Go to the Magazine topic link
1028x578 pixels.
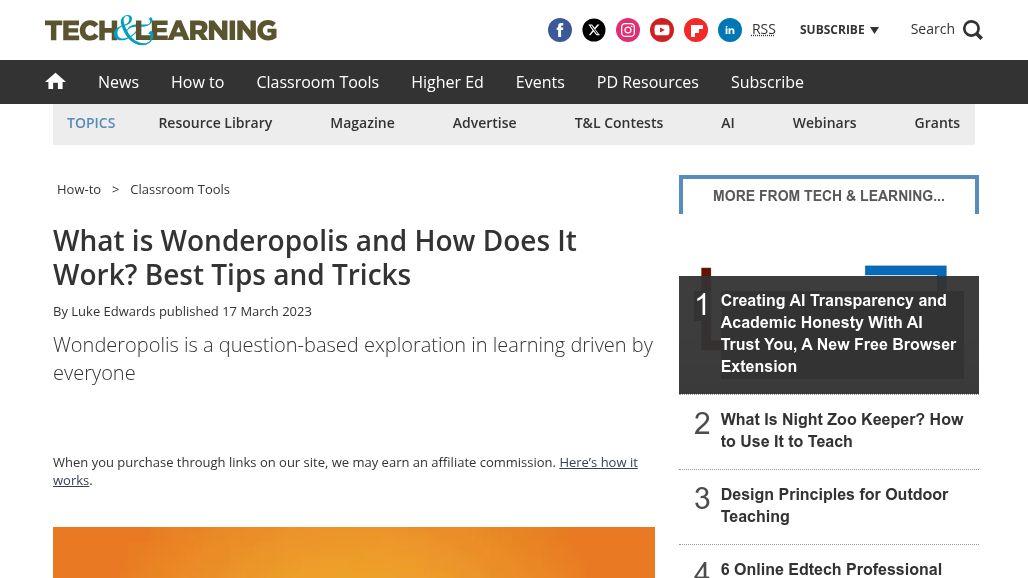[x=363, y=123]
